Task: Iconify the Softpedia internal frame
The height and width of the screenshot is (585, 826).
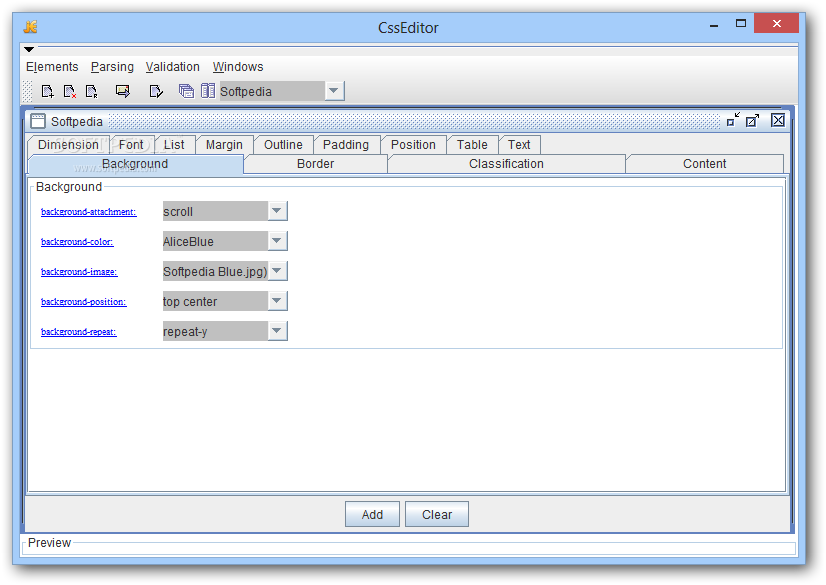Action: click(x=733, y=120)
